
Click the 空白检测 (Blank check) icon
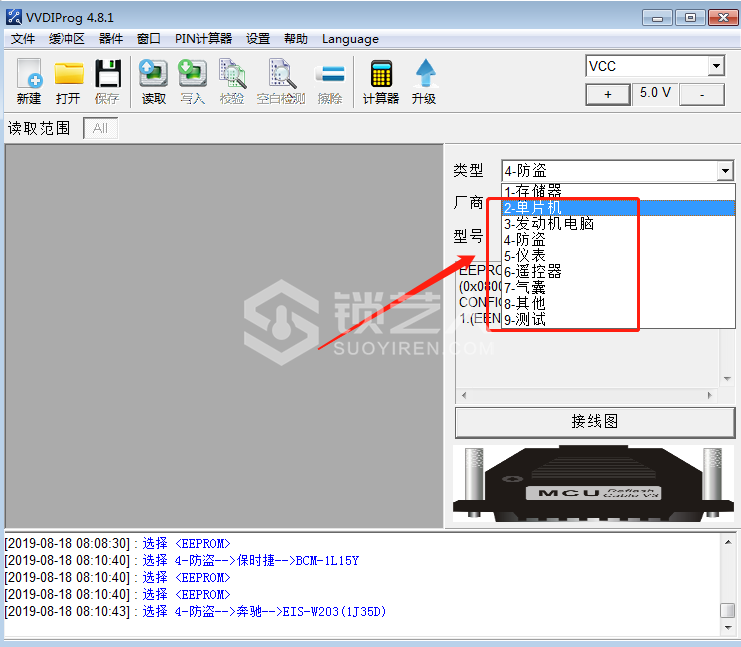point(281,81)
